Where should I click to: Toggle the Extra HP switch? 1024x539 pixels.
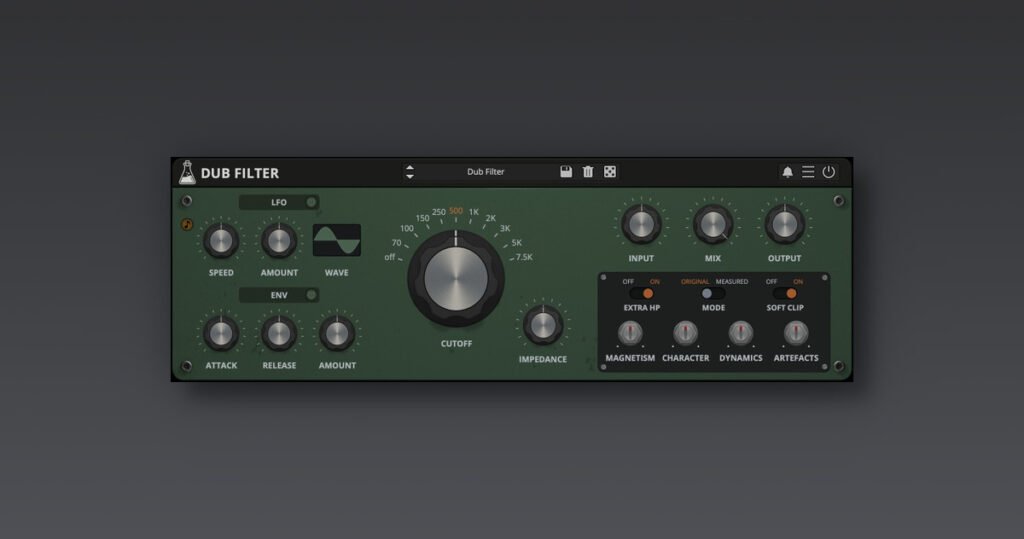click(x=641, y=293)
